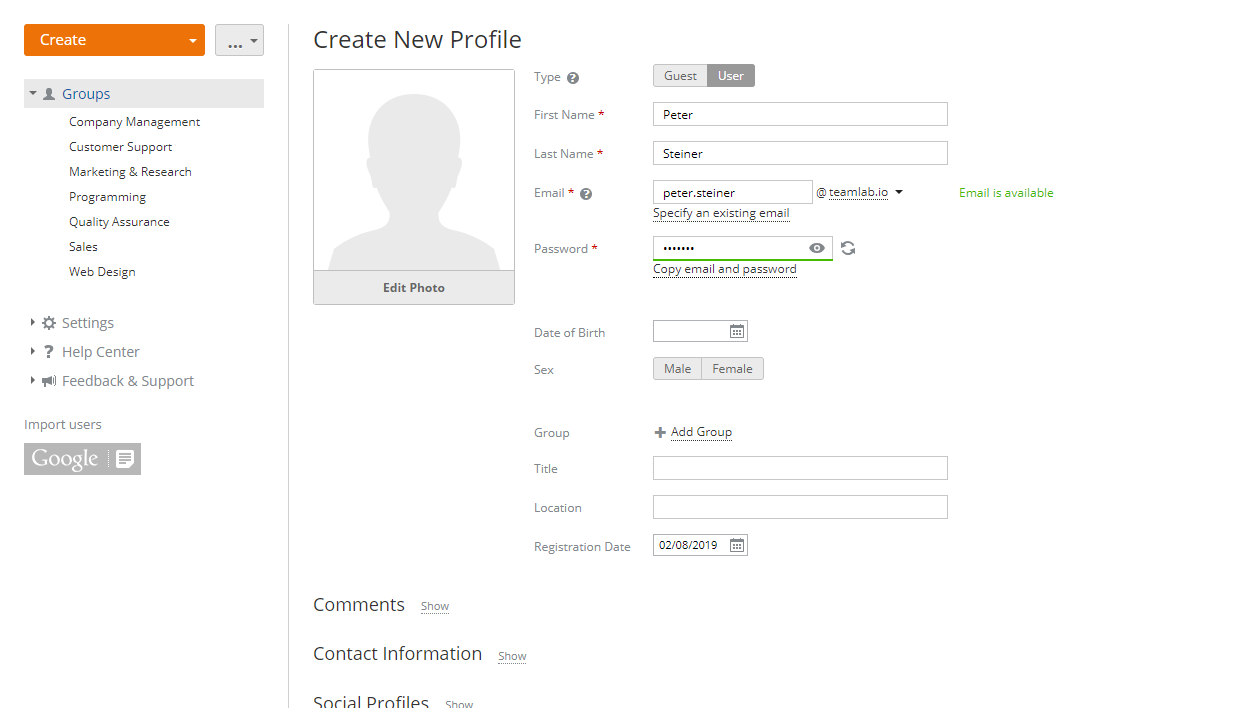Import users via the Google icon
The image size is (1240, 708).
[x=82, y=458]
